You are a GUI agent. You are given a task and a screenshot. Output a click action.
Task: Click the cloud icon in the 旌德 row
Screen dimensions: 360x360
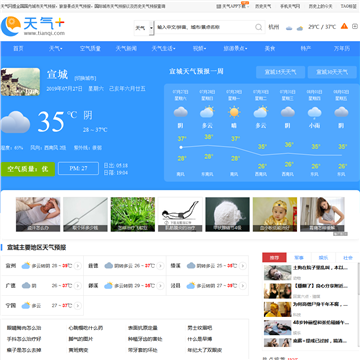click(x=108, y=266)
